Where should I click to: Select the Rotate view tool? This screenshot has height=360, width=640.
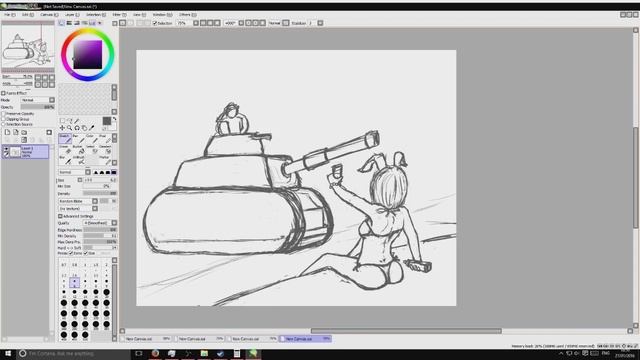pos(77,128)
